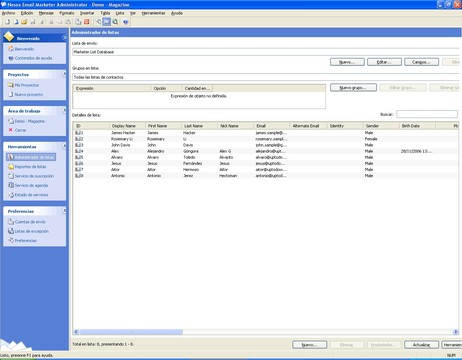The height and width of the screenshot is (360, 462).
Task: Select the James Hacker row
Action: 266,133
